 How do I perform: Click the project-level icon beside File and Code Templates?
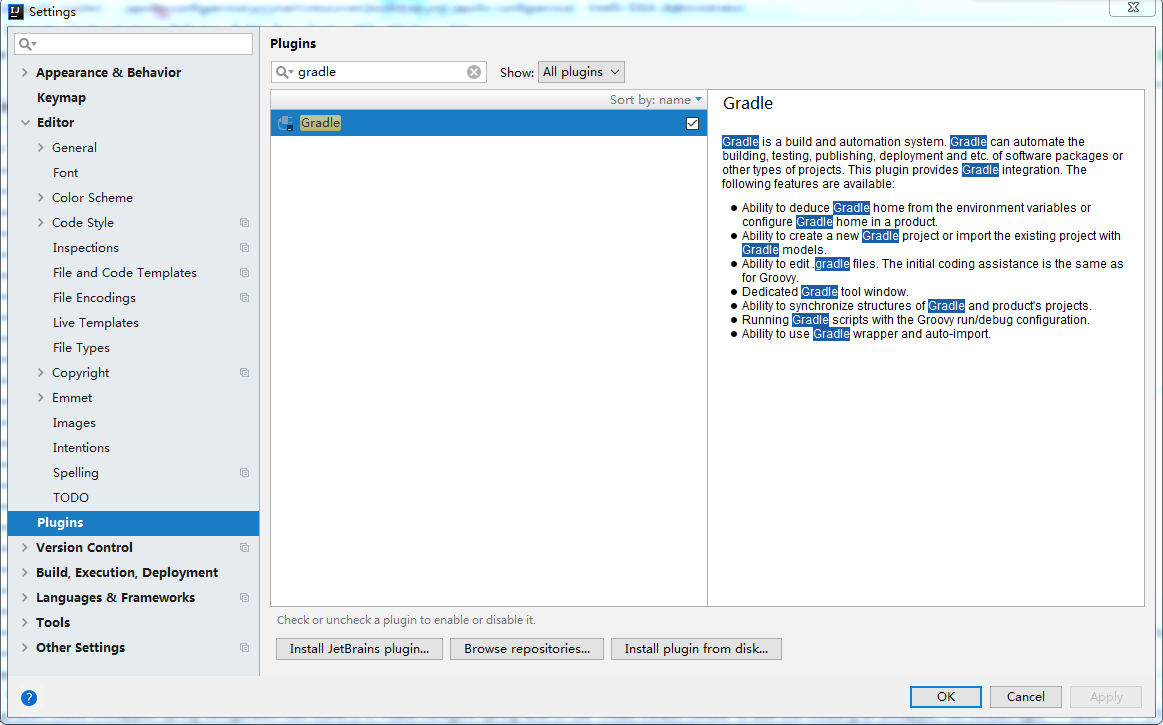click(x=245, y=273)
